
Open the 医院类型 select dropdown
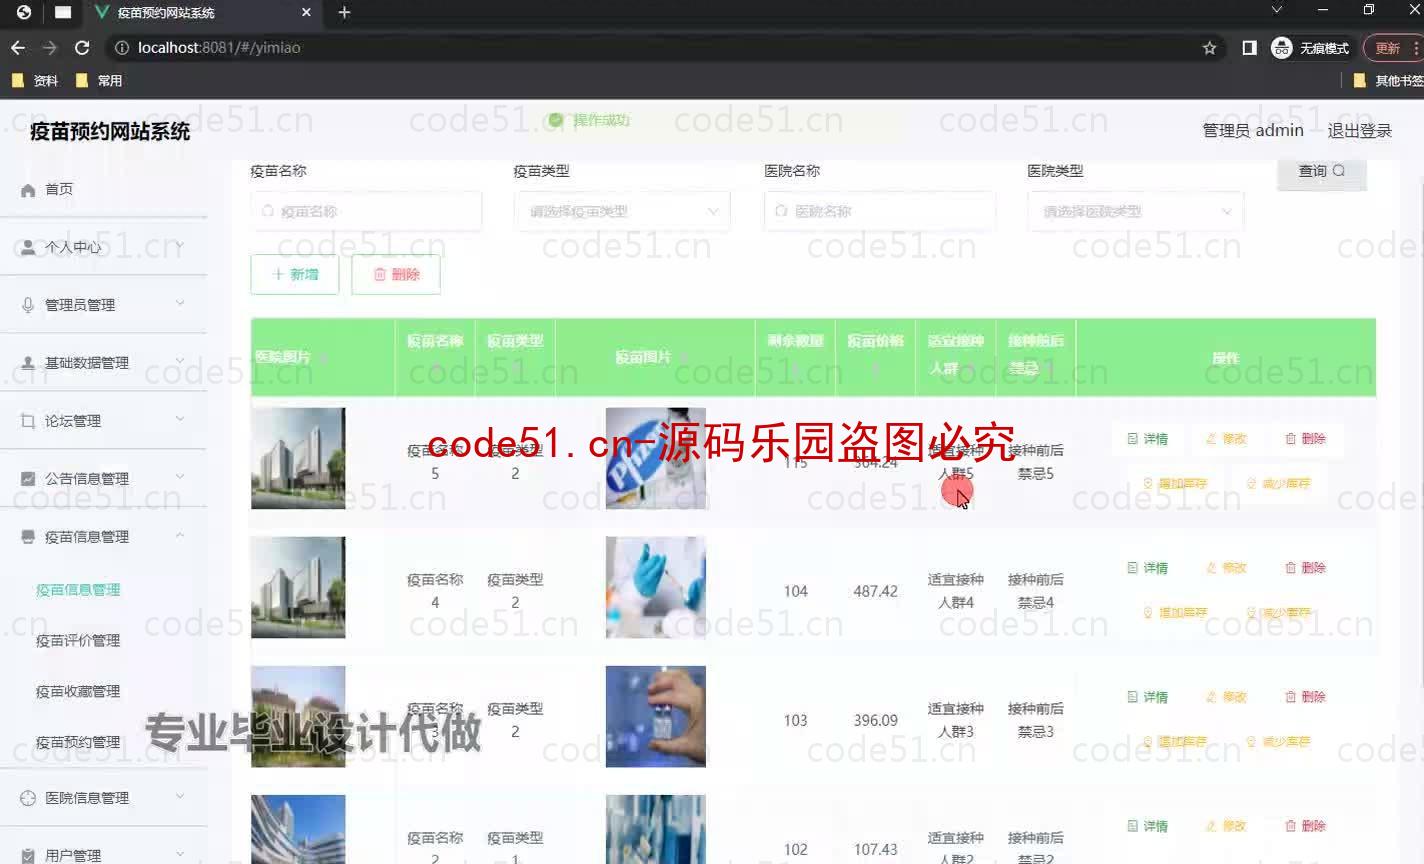tap(1135, 212)
